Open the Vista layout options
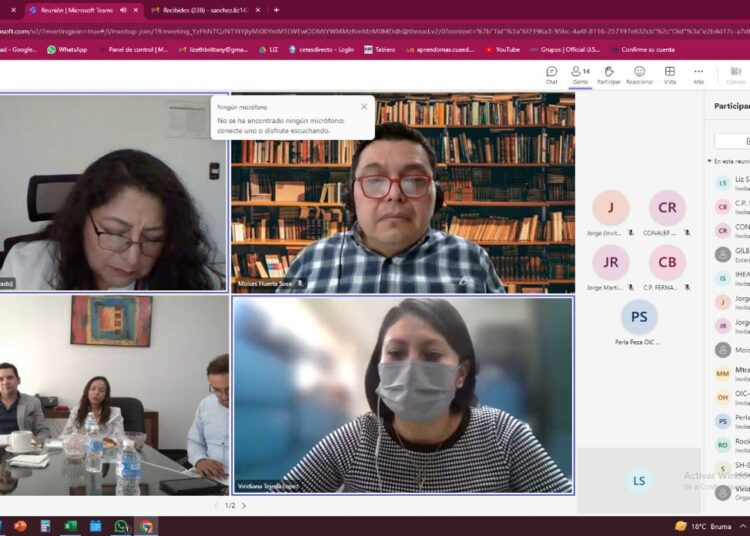Image resolution: width=750 pixels, height=536 pixels. coord(669,74)
